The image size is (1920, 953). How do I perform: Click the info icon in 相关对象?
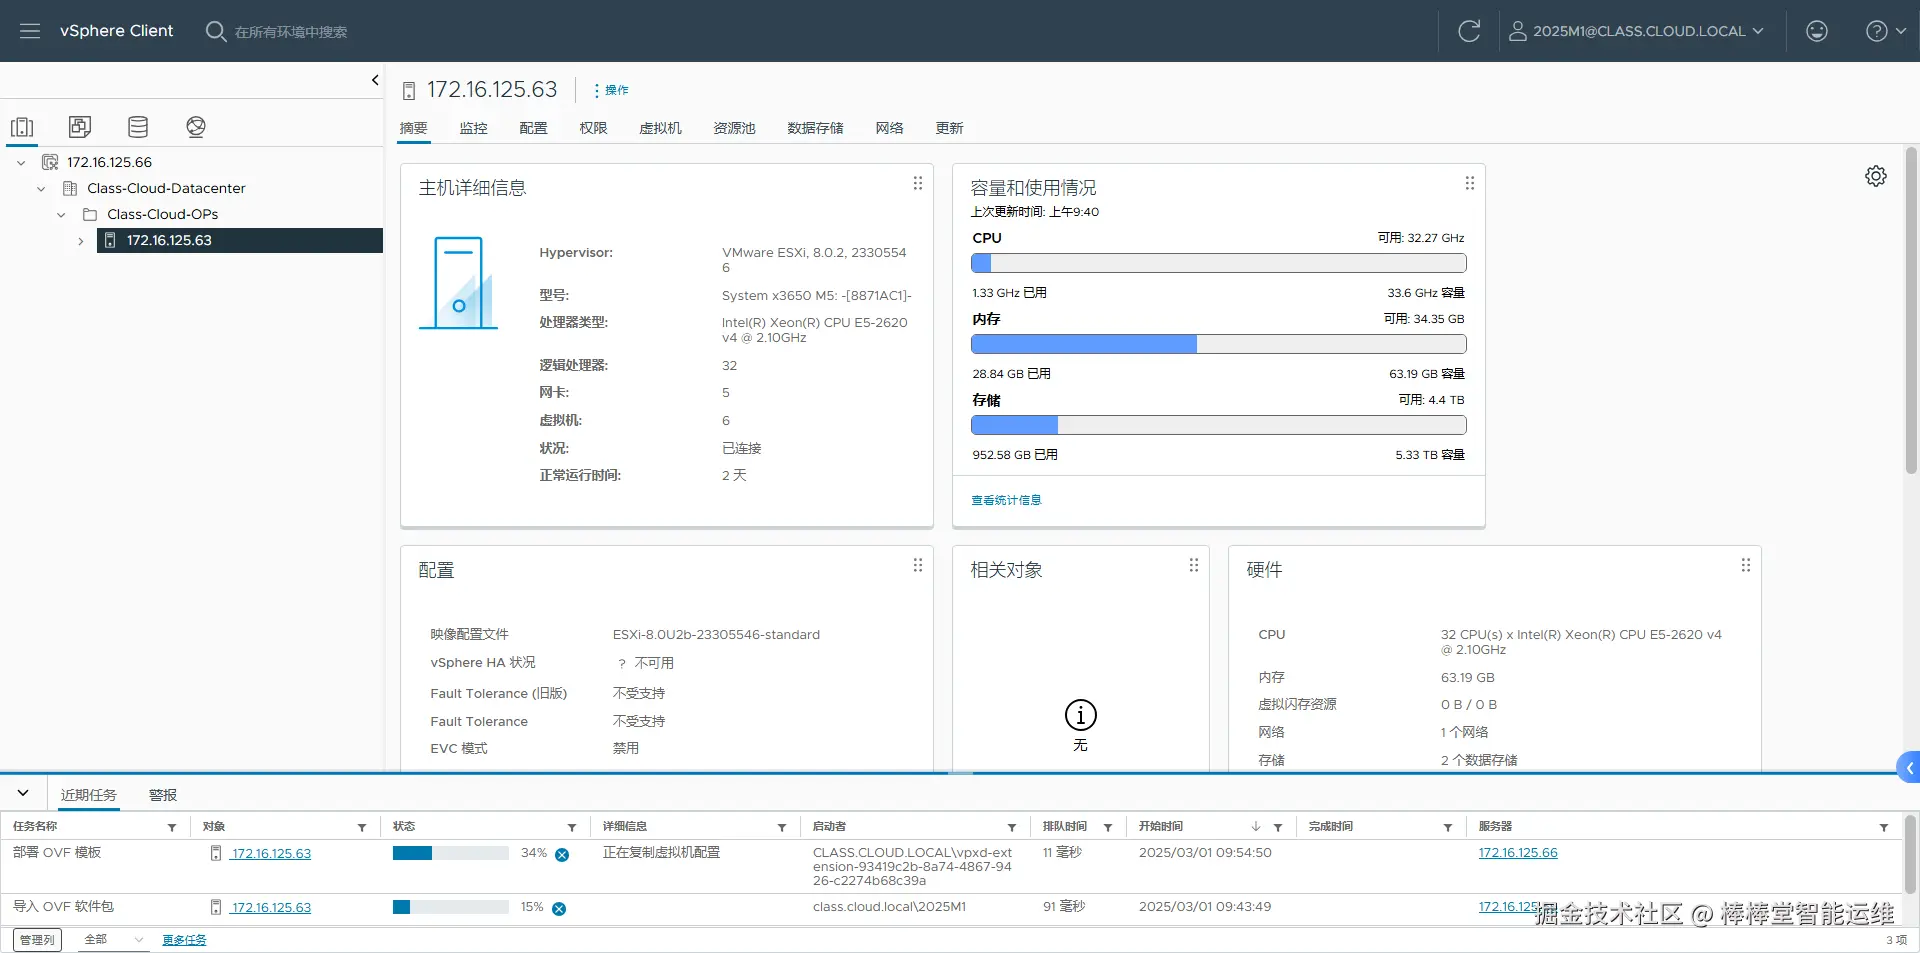click(1080, 715)
